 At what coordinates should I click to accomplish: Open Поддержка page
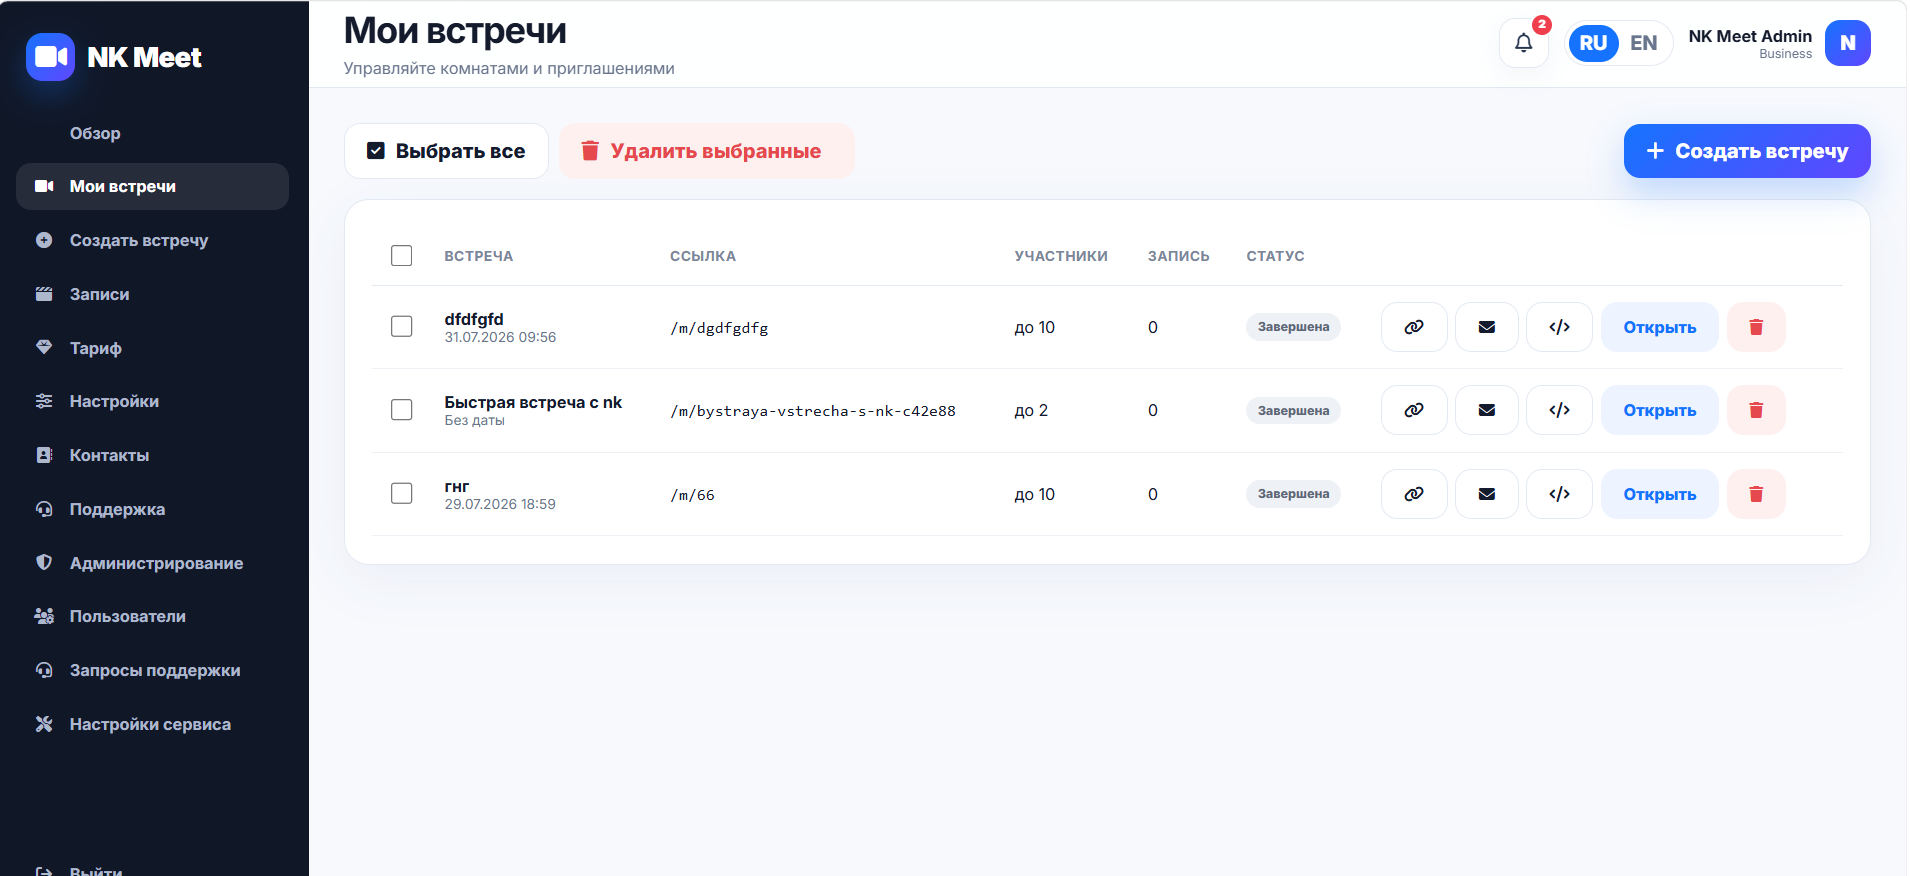(x=152, y=509)
